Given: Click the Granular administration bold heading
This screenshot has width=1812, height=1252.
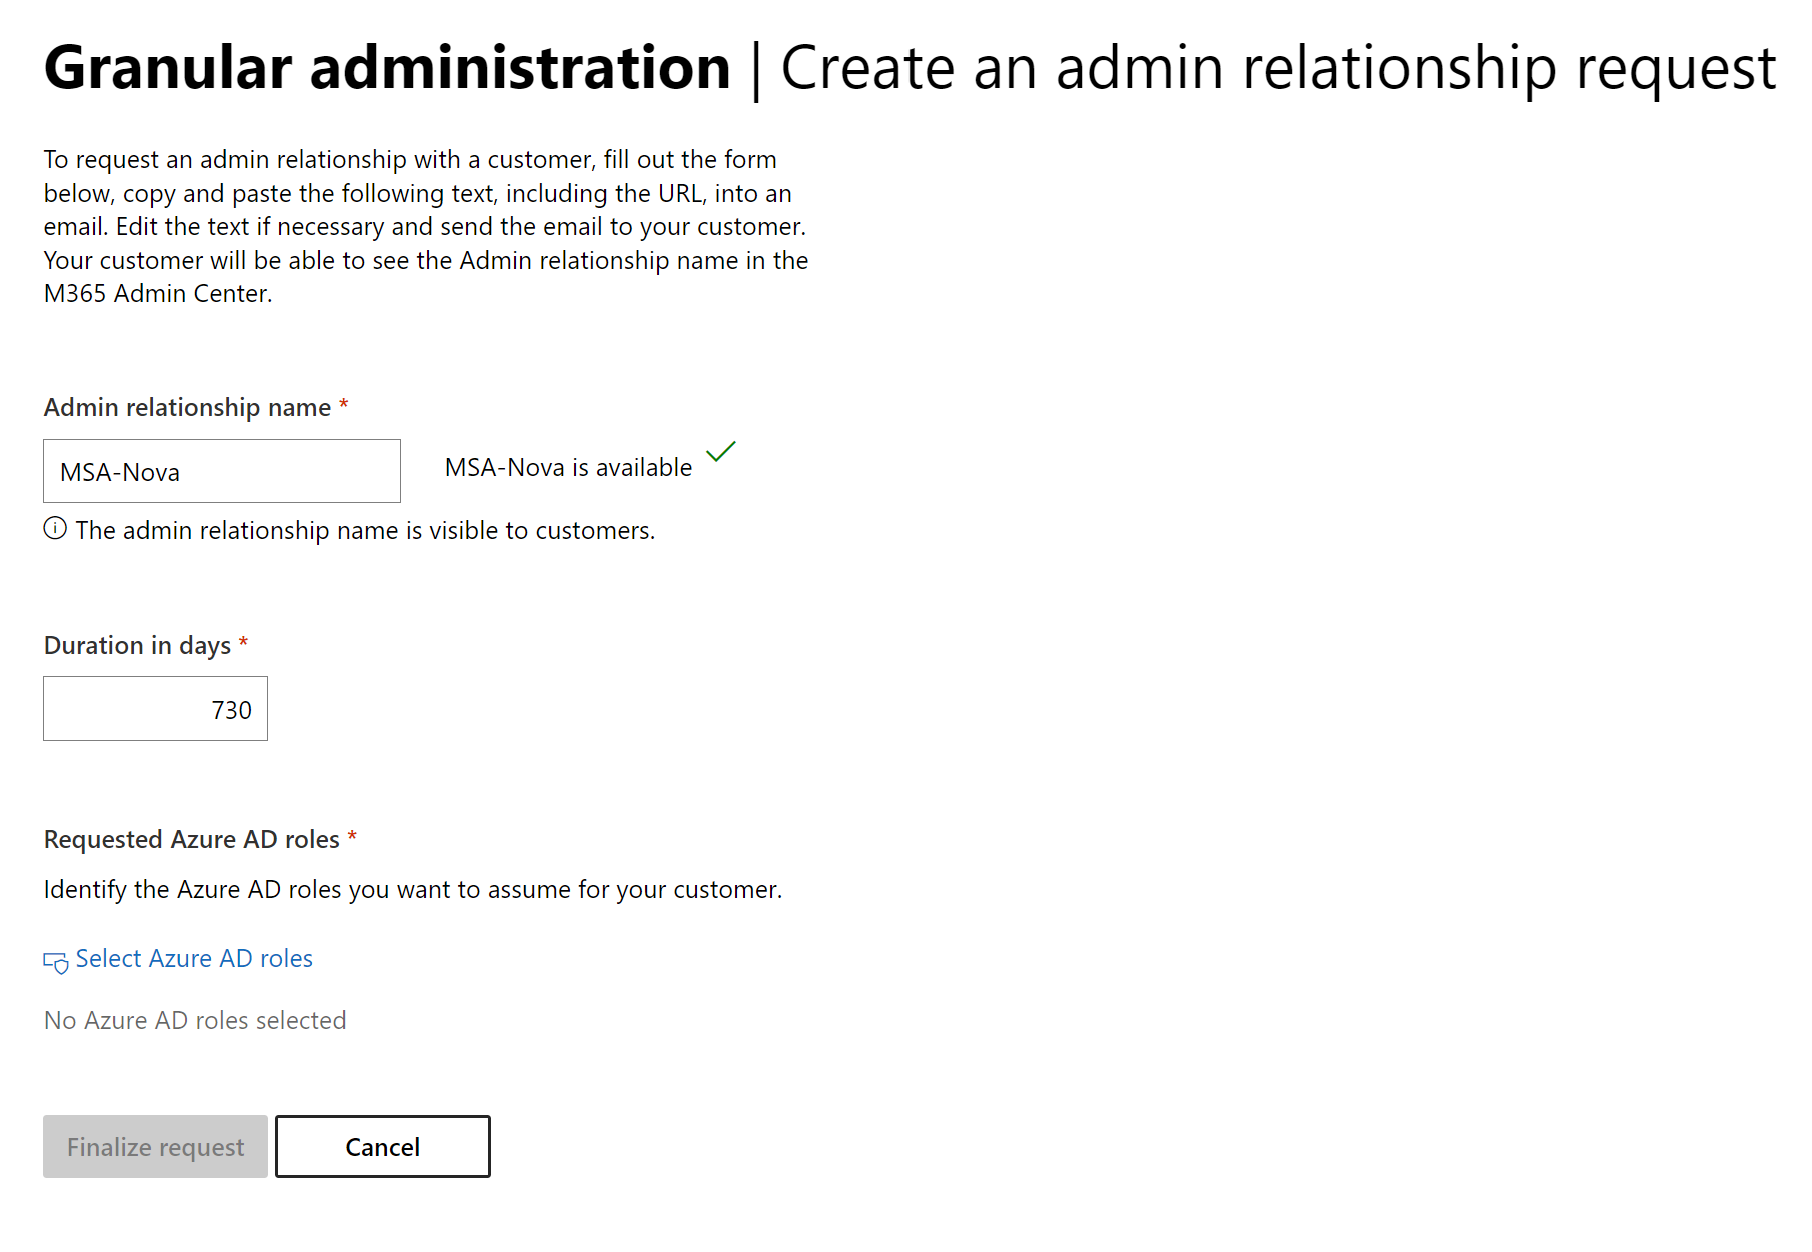Looking at the screenshot, I should click(387, 68).
